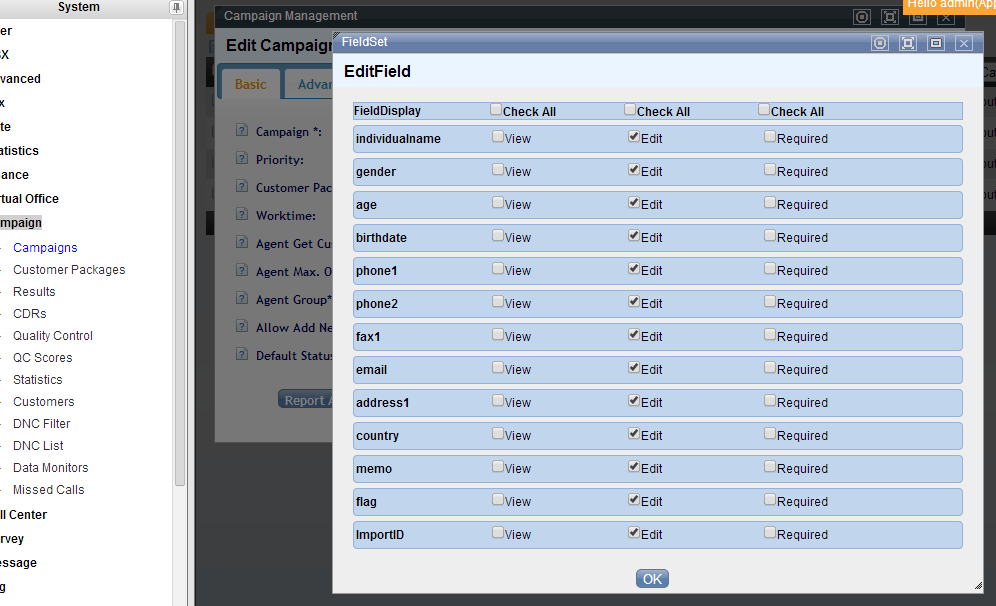Click the sidebar vertical scrollbar

[x=180, y=250]
